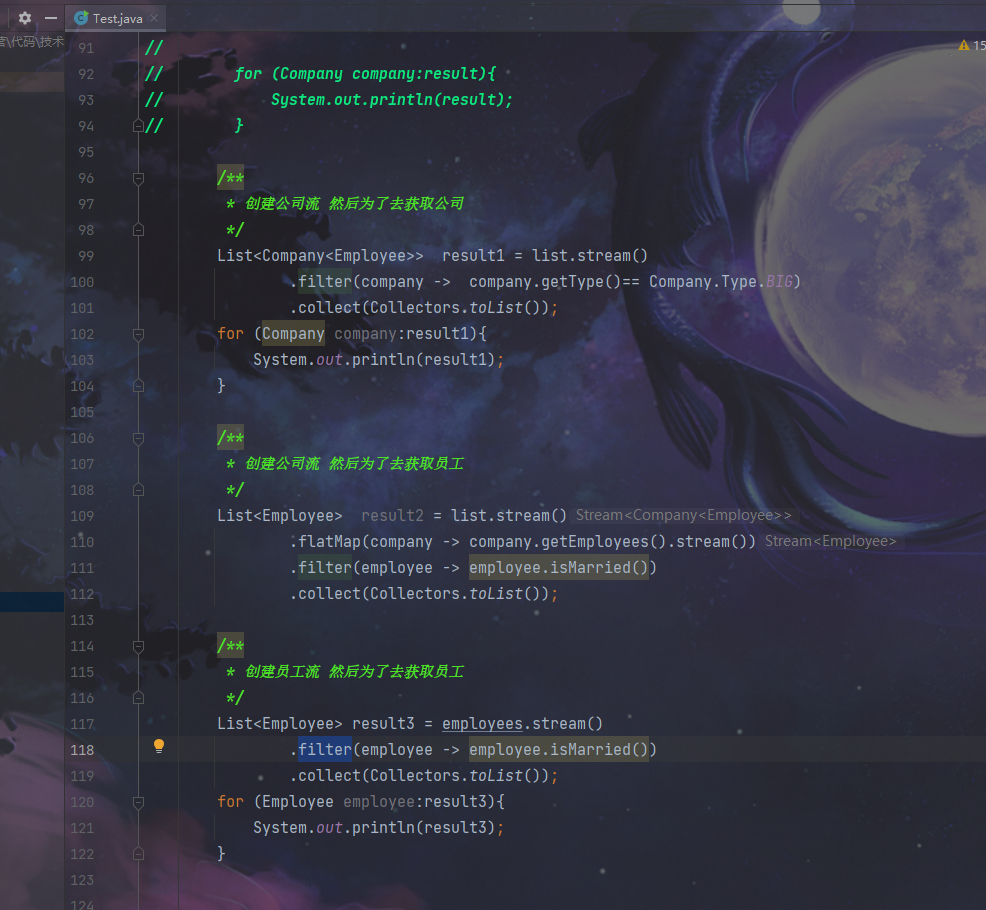
Task: Click toList on line 101
Action: 496,308
